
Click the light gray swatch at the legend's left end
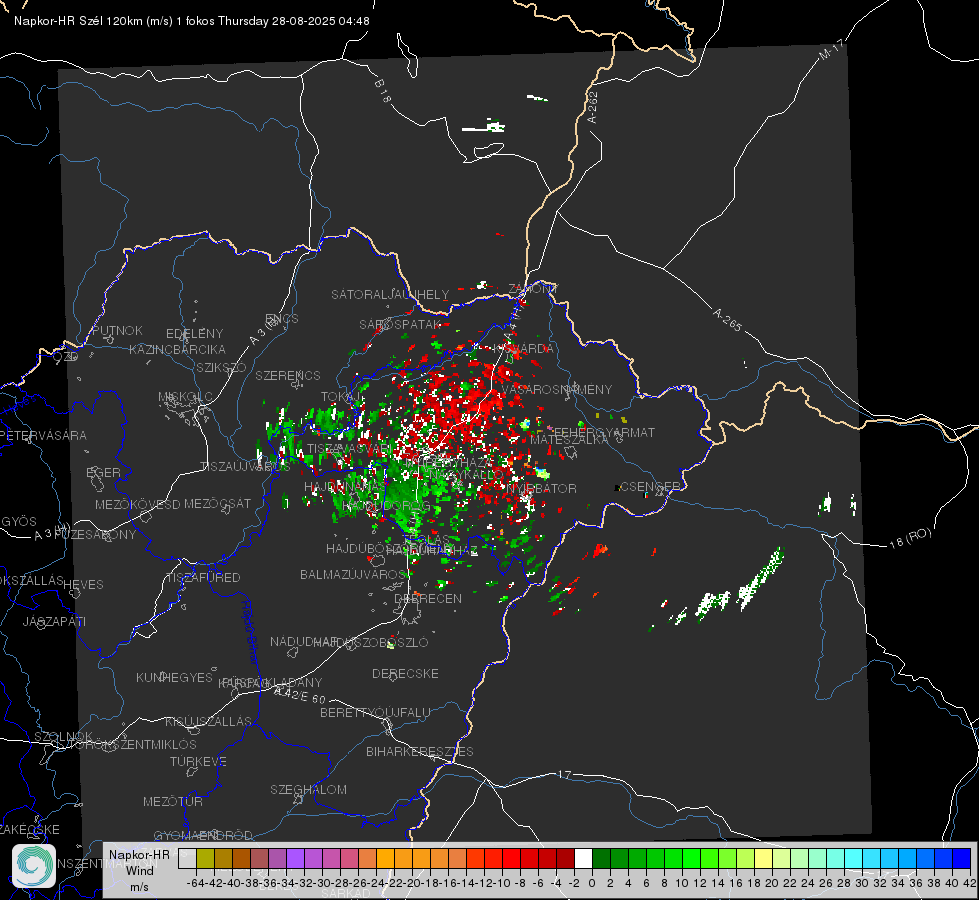187,858
